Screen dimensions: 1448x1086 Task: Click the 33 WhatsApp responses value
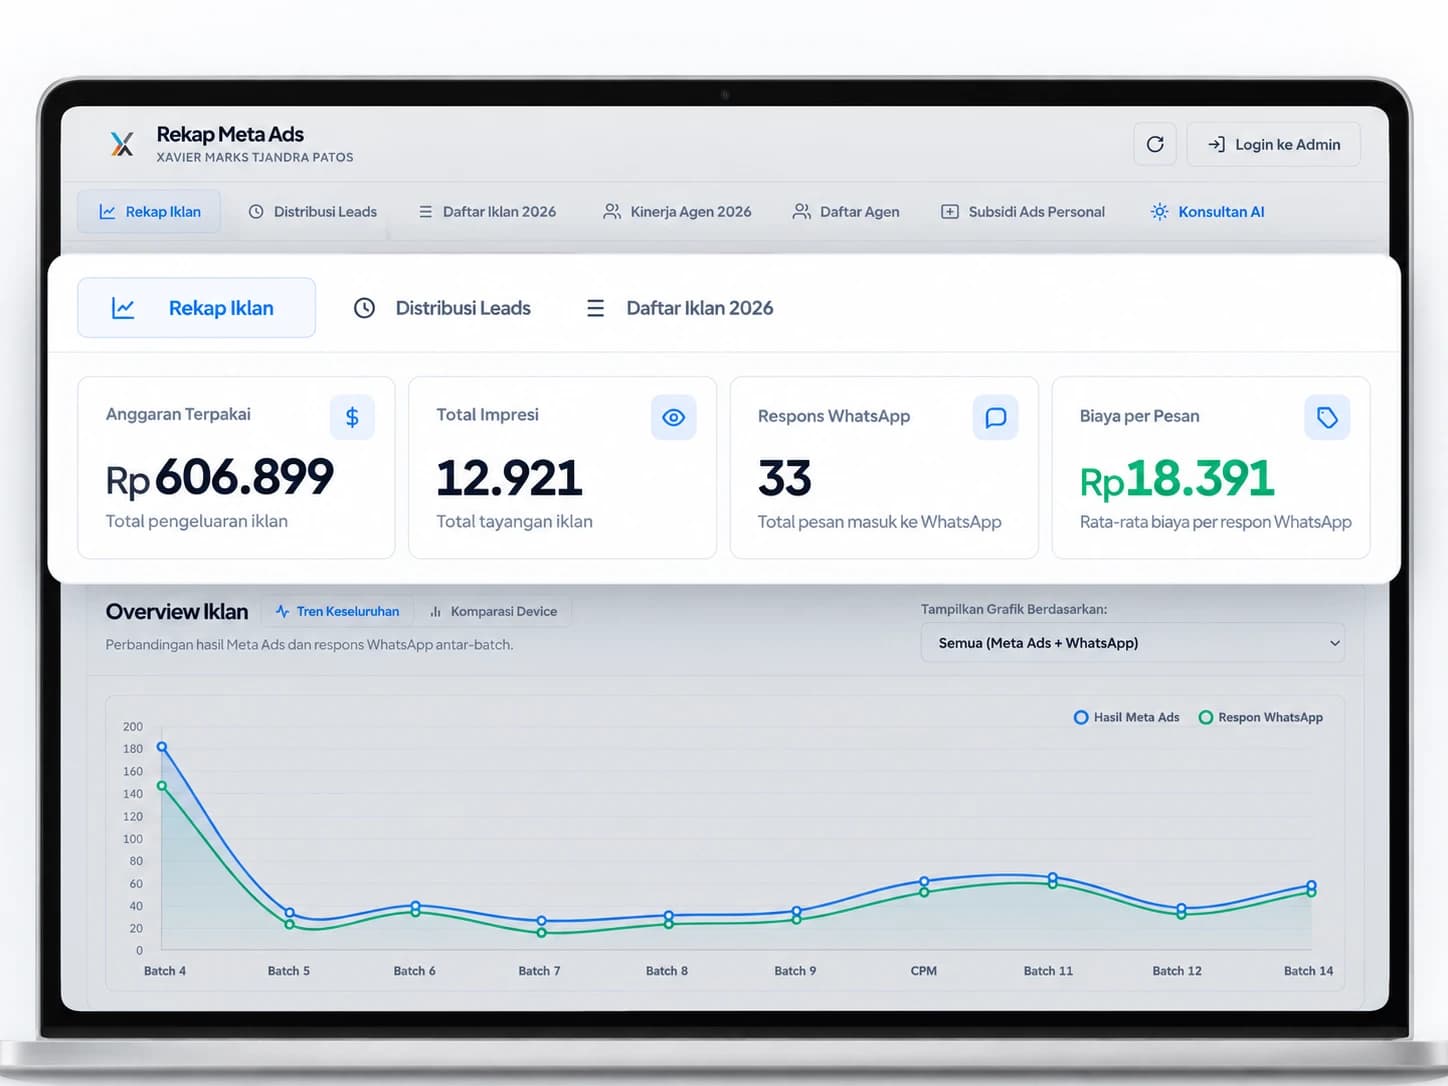[785, 478]
